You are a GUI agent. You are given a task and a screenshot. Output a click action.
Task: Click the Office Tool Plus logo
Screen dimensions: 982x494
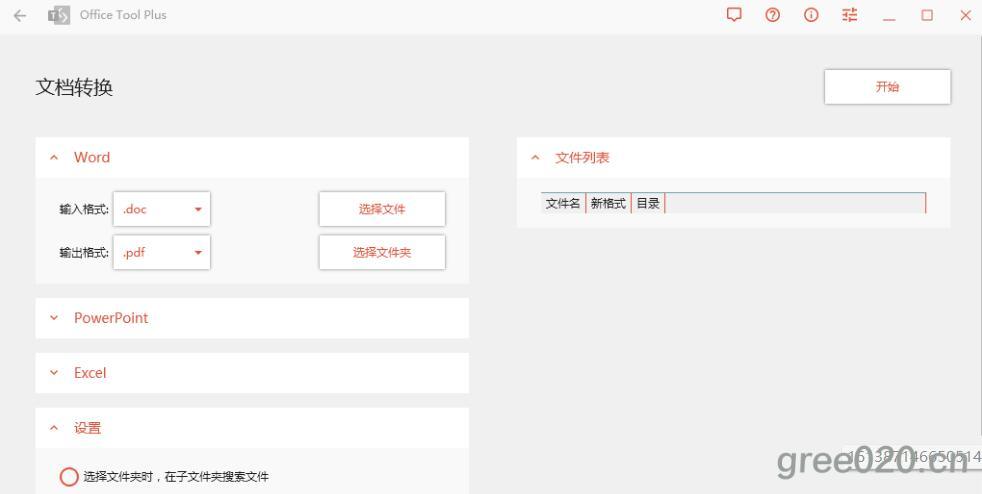pos(59,15)
